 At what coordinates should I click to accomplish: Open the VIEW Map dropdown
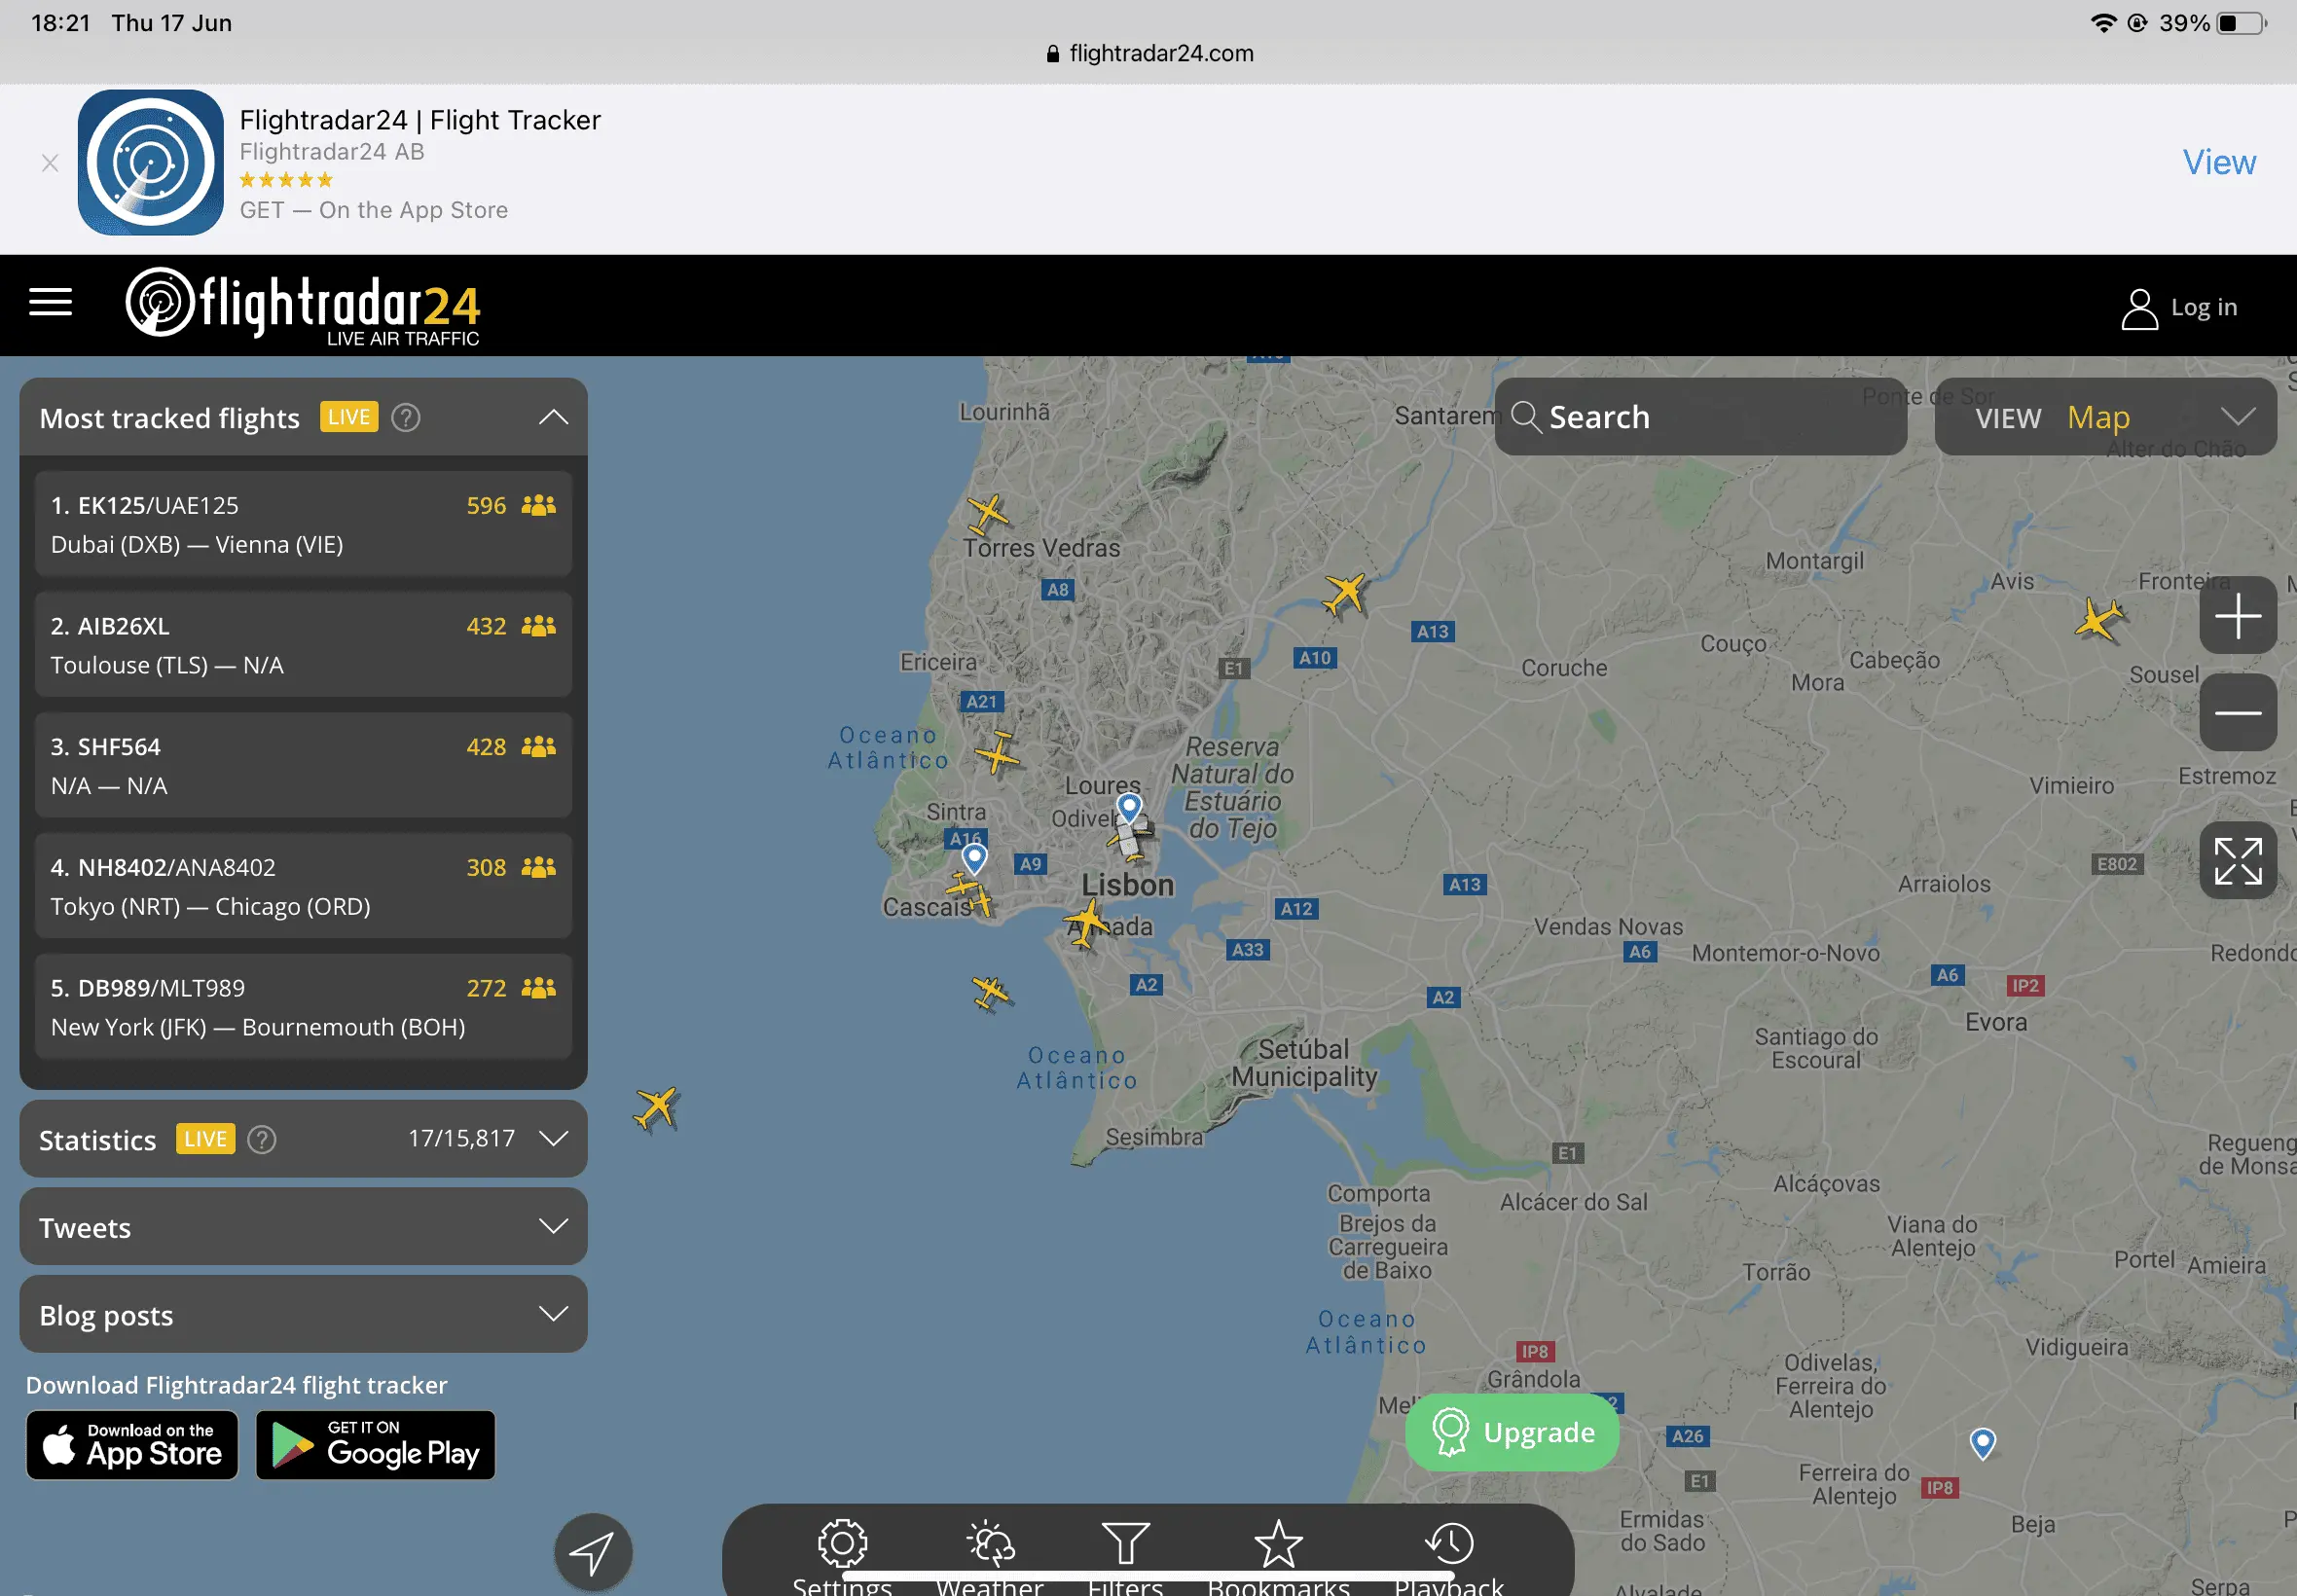pyautogui.click(x=2105, y=417)
